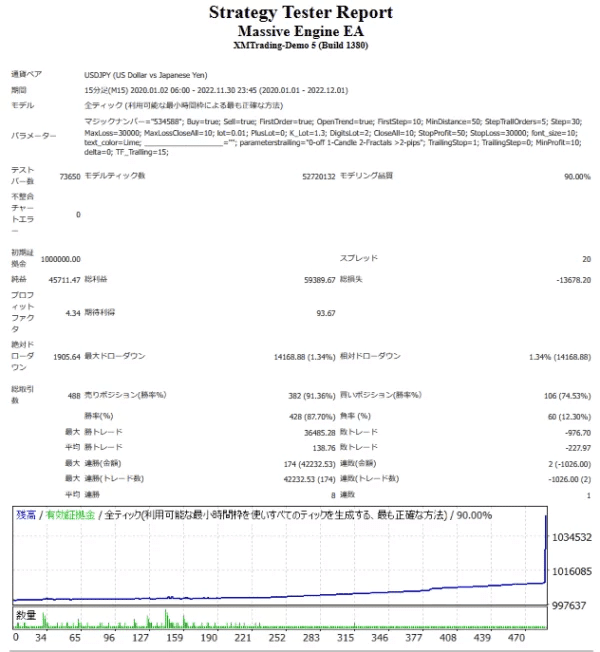
Task: Click the "Strategy Tester Report" heading
Action: pyautogui.click(x=300, y=12)
